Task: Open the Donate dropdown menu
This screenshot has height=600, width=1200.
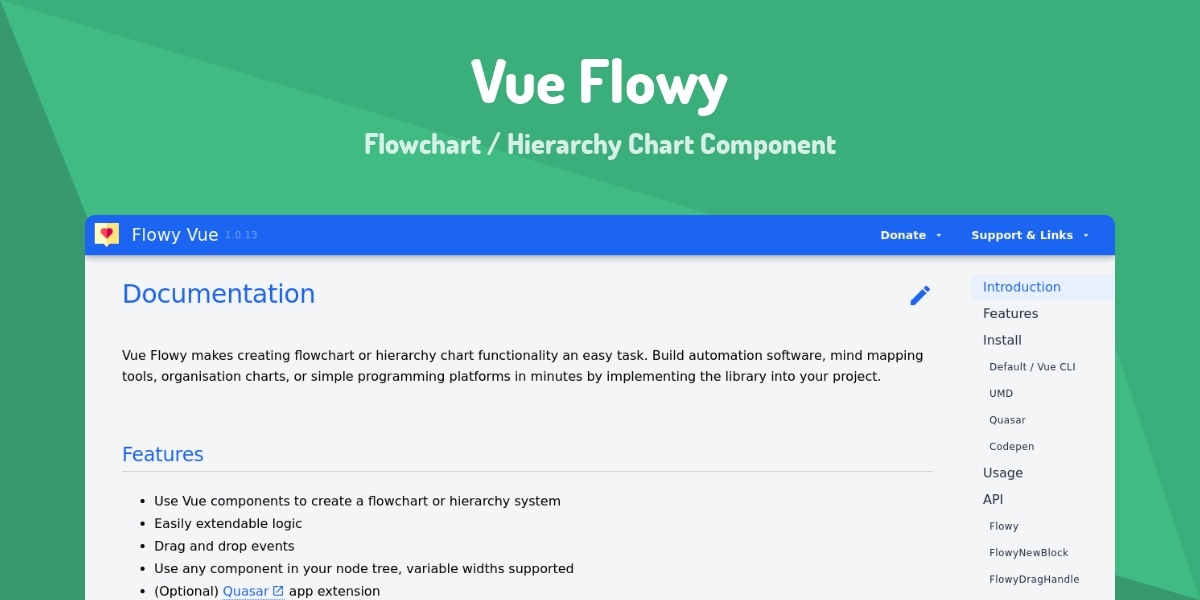Action: [x=911, y=235]
